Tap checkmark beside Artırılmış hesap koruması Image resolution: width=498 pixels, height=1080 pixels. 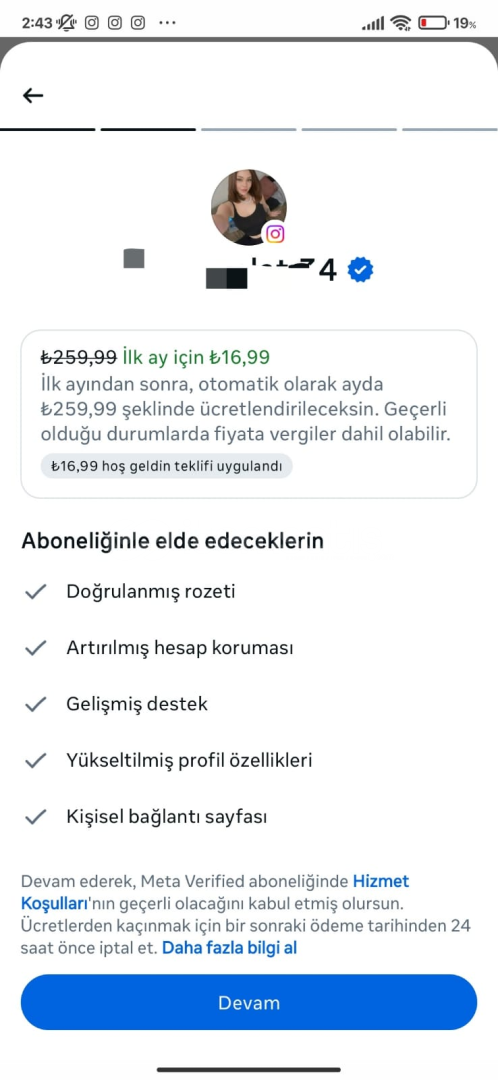click(x=35, y=648)
